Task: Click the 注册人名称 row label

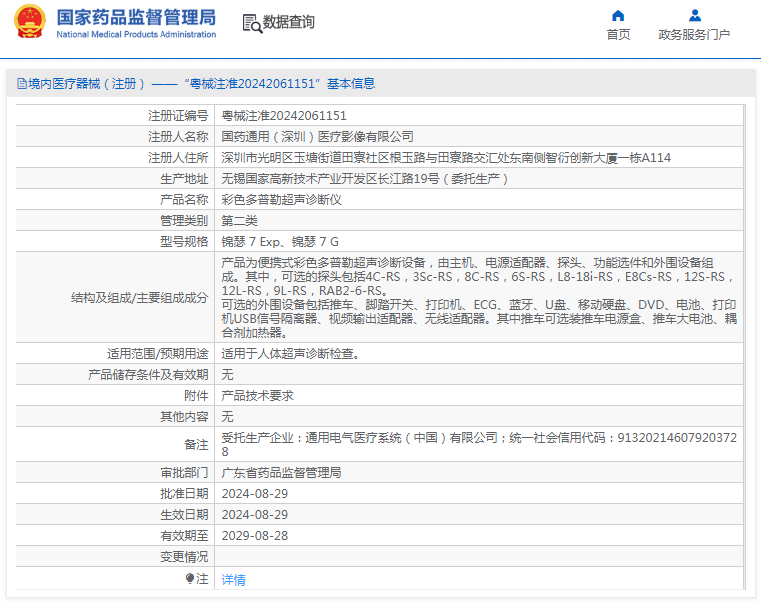Action: 178,137
